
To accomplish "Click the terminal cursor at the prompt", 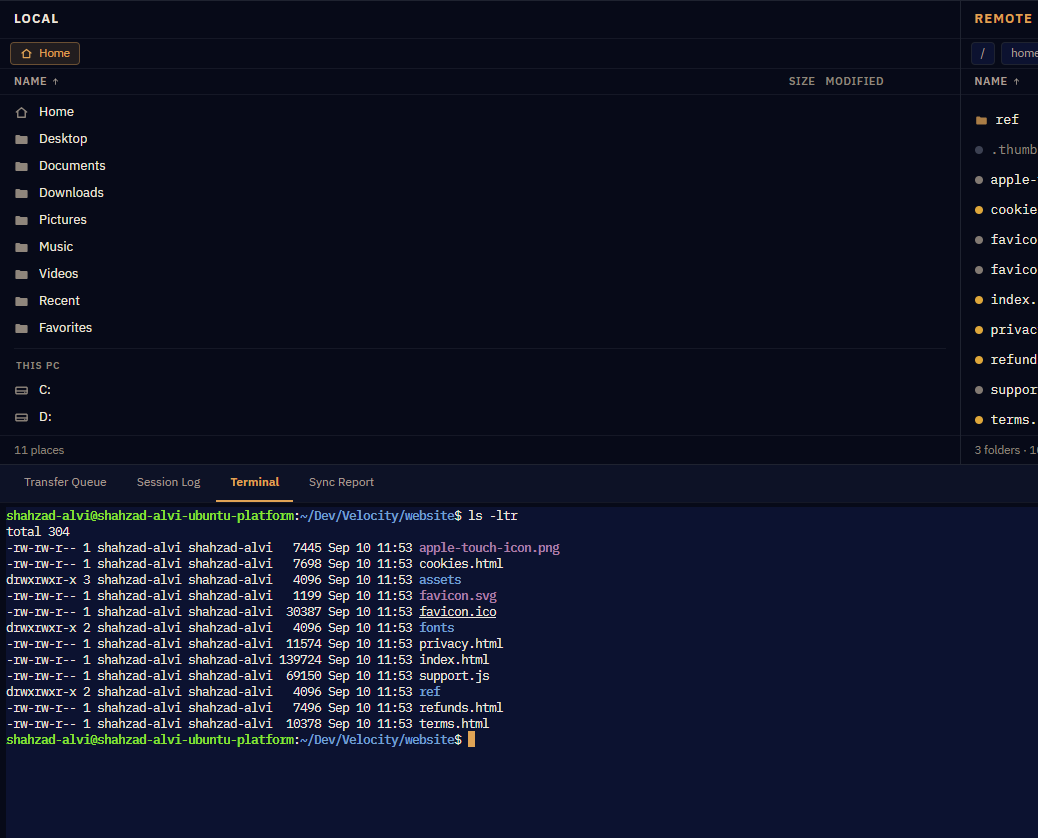I will pos(471,739).
